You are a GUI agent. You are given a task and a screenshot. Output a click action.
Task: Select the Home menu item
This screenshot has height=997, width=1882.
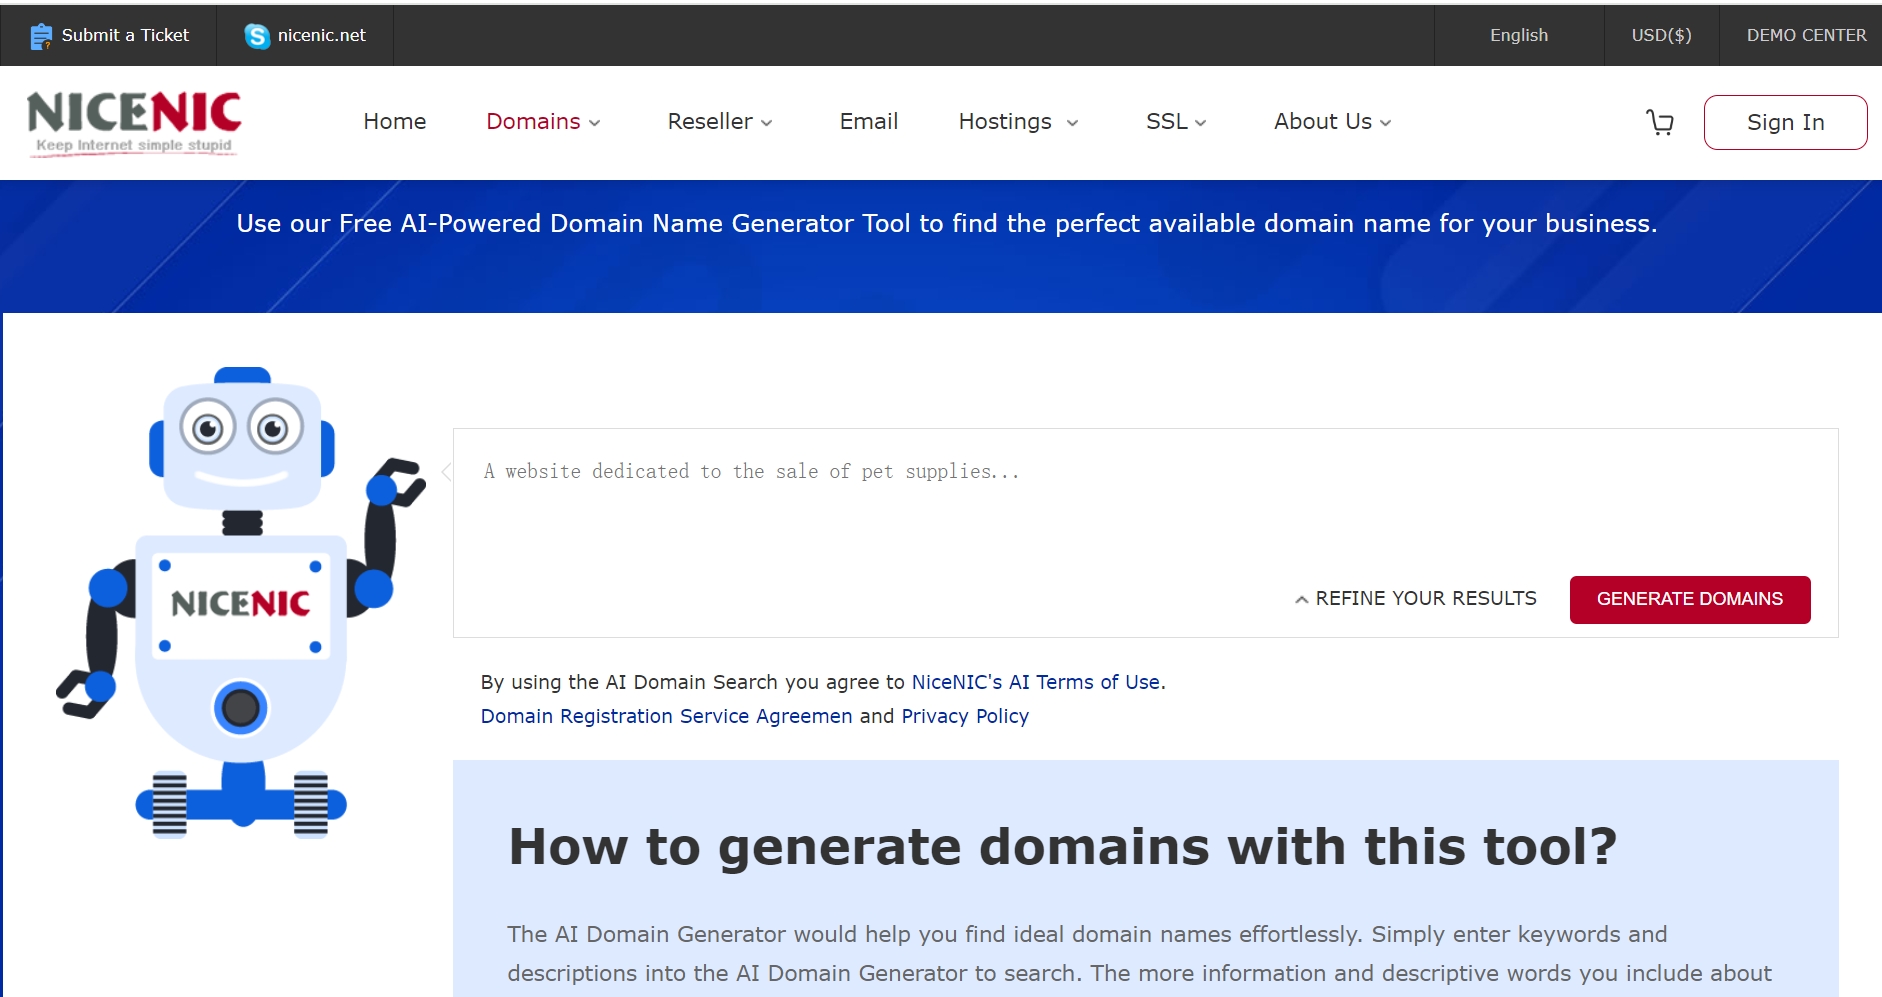point(394,122)
